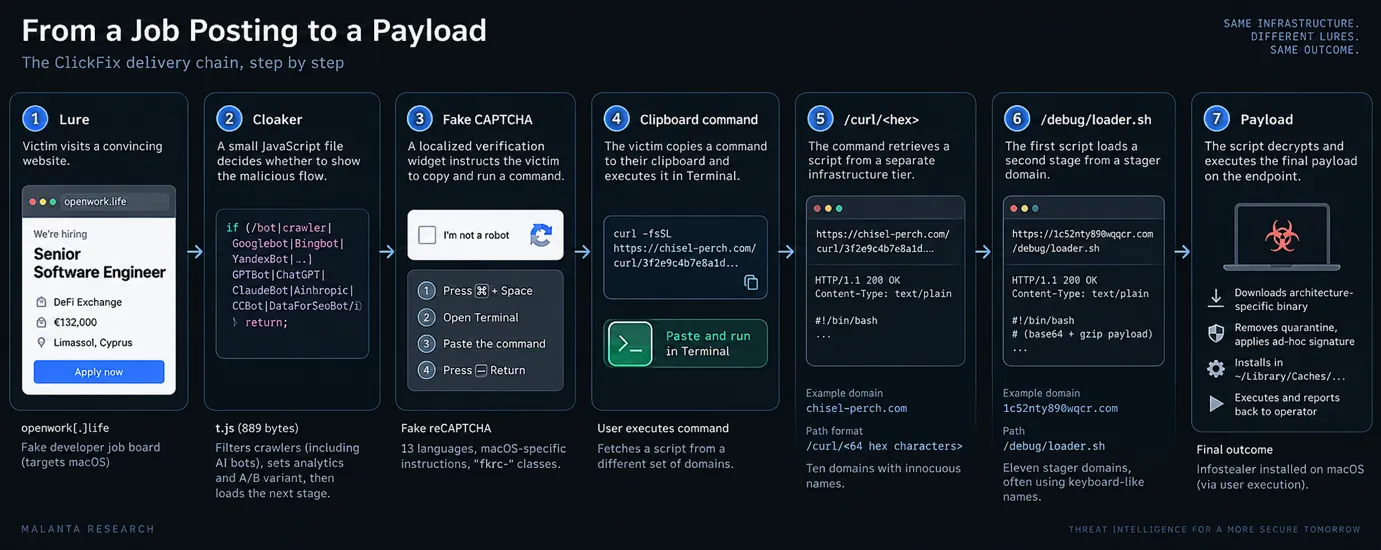The image size is (1381, 550).
Task: Click the ClickFix delivery chain subtitle
Action: [x=183, y=63]
